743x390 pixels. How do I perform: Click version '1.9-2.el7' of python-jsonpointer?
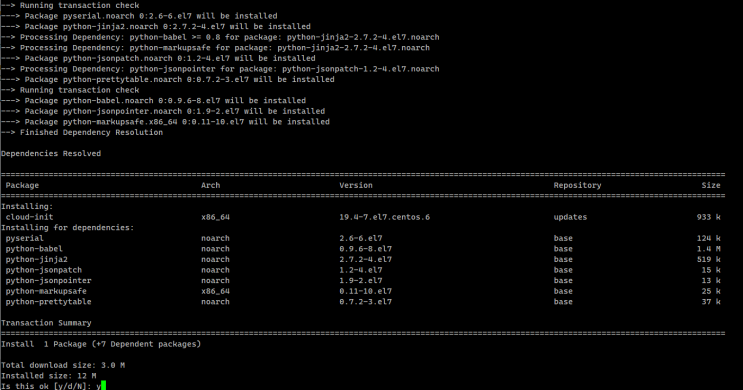pos(361,281)
